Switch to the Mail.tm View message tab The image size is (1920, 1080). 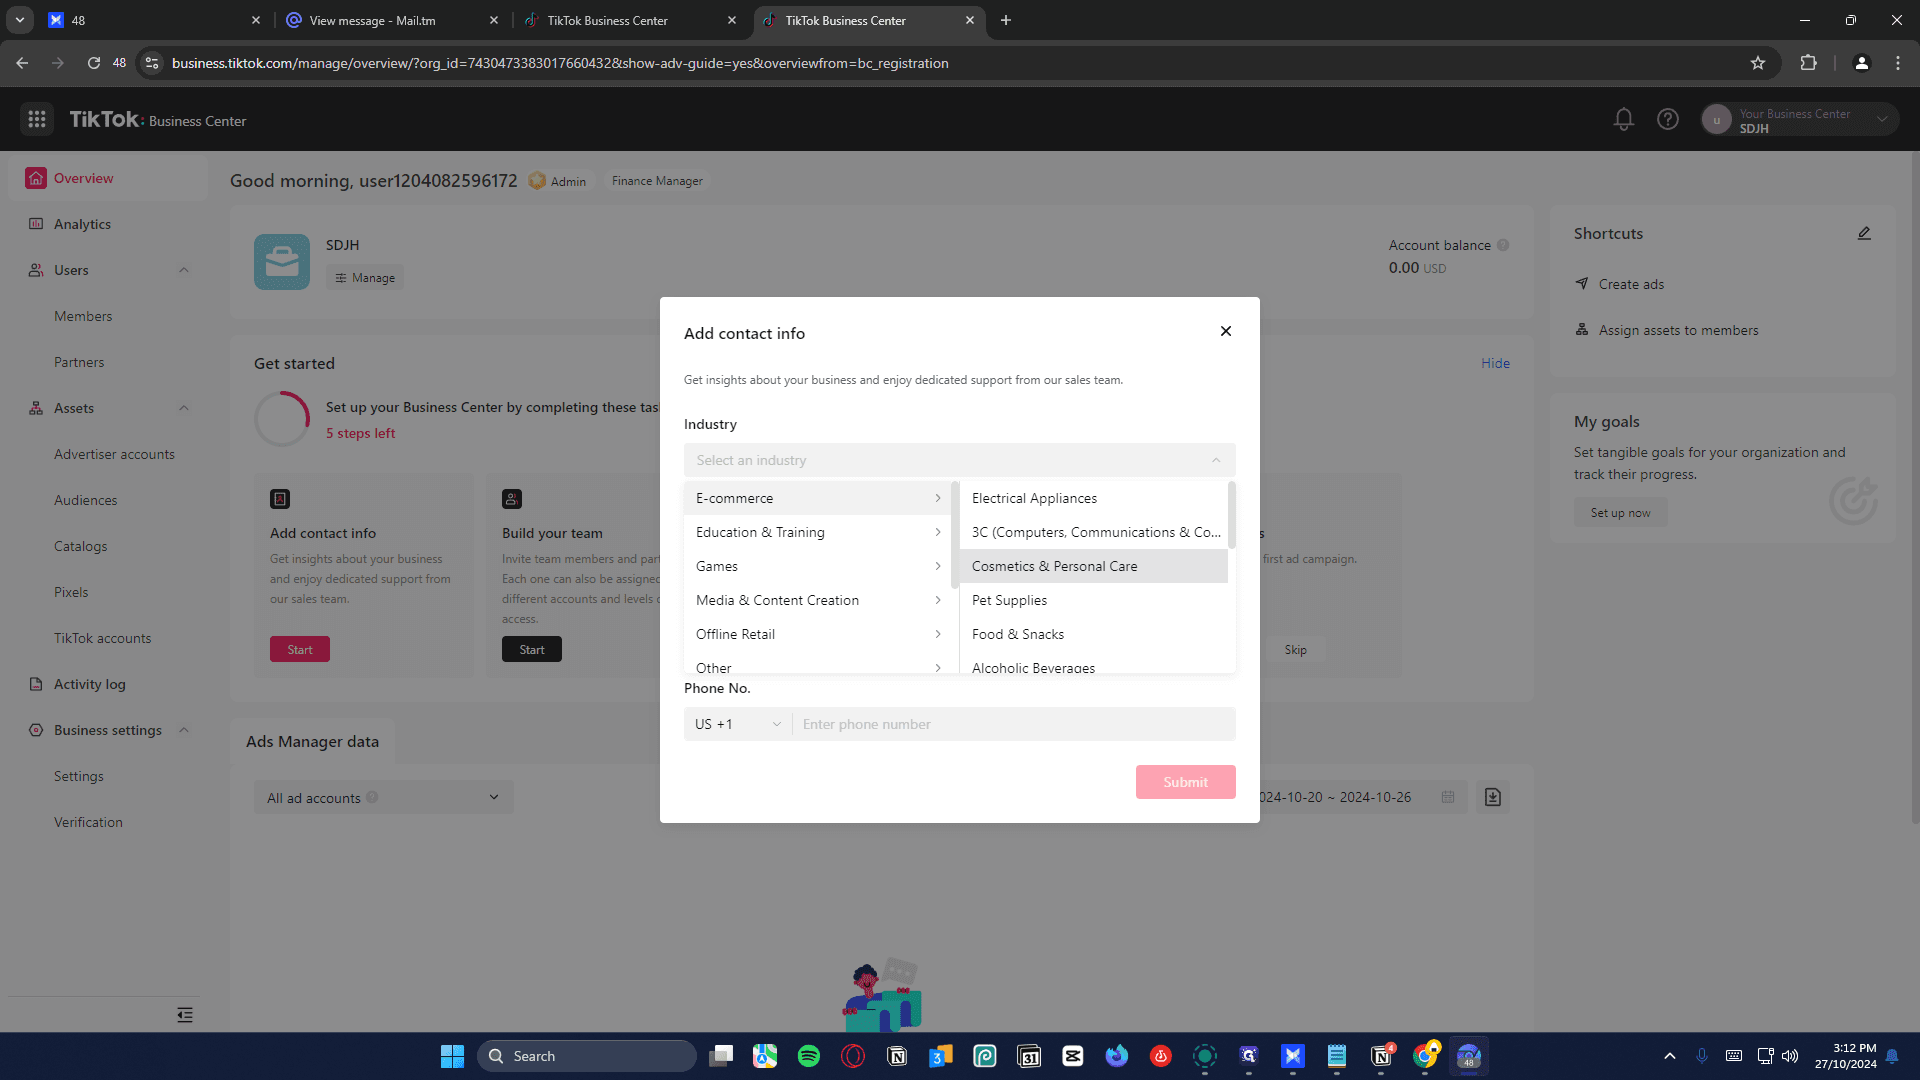[392, 20]
